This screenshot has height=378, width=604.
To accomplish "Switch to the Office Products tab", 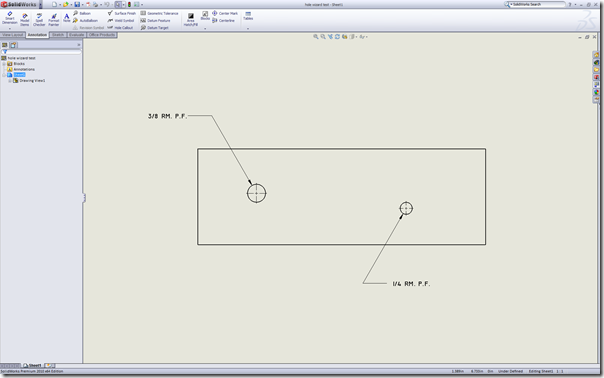I will [102, 35].
